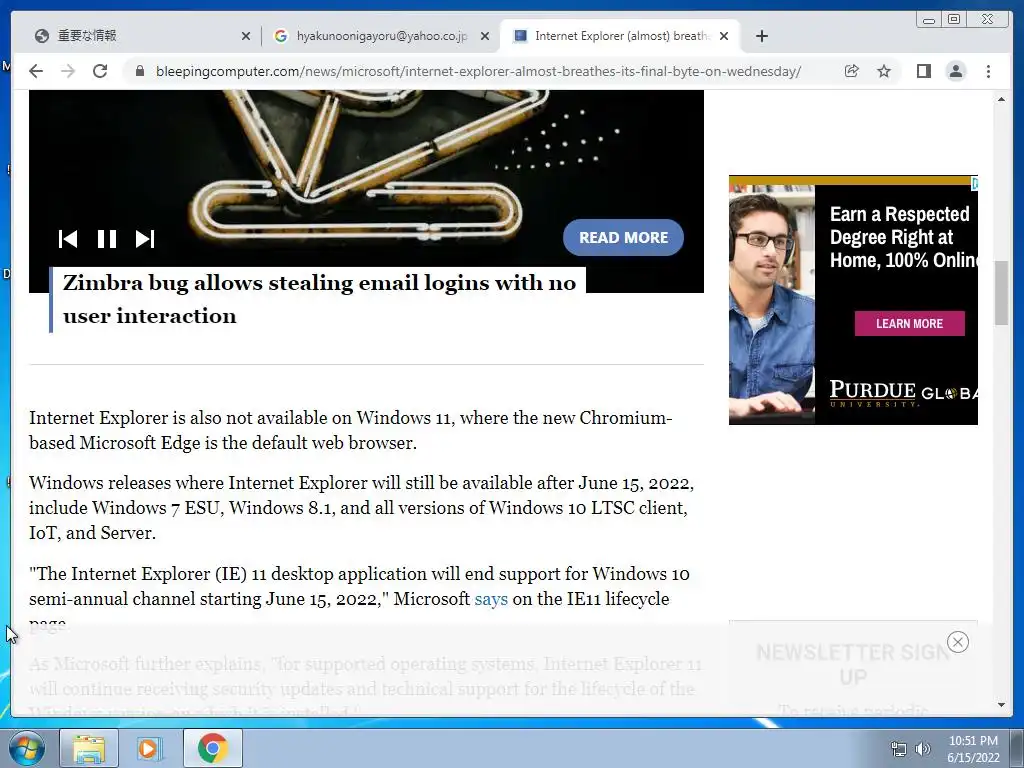The image size is (1024, 768).
Task: Go back to the previous page
Action: [x=36, y=71]
